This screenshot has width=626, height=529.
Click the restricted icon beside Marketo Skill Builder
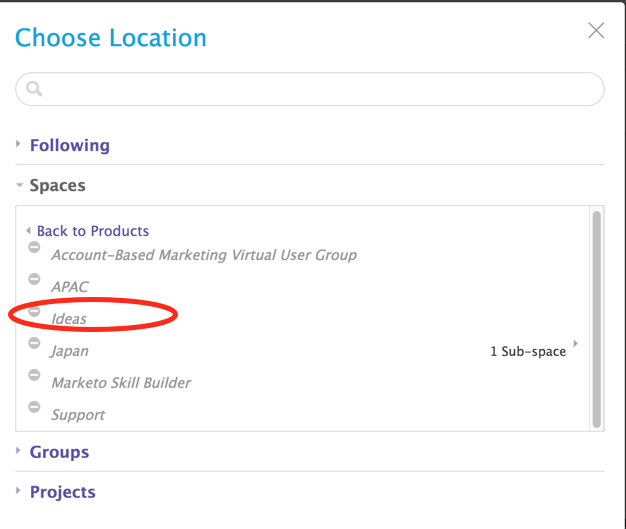pyautogui.click(x=34, y=375)
